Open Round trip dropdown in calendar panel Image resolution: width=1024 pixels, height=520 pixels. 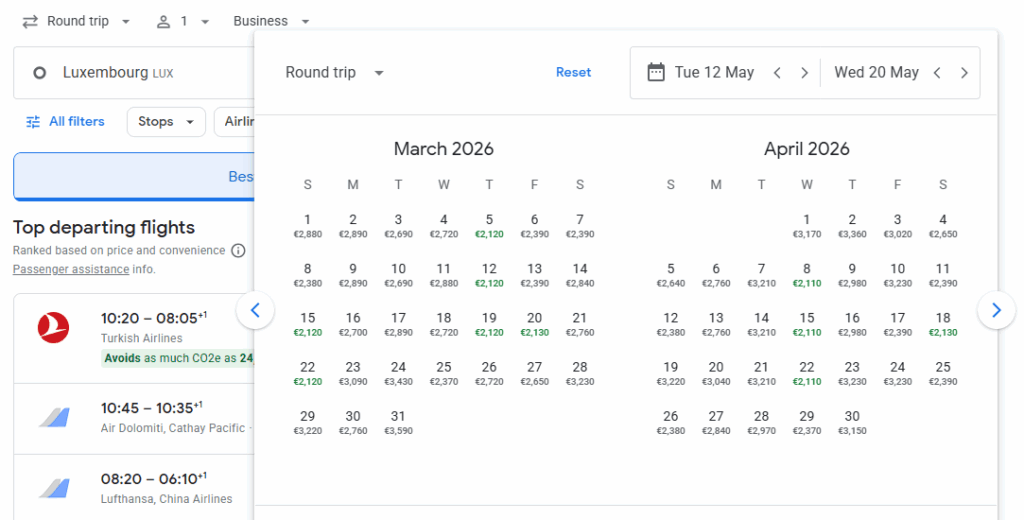pyautogui.click(x=334, y=73)
